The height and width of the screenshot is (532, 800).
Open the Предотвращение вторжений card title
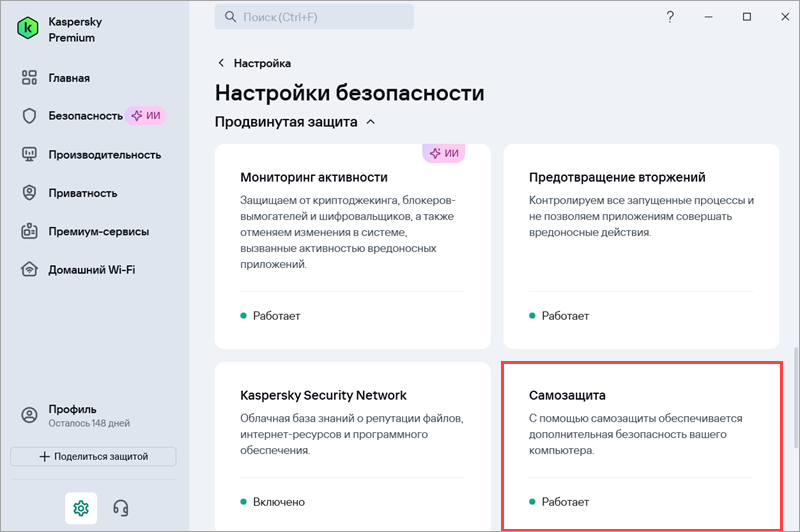pyautogui.click(x=617, y=177)
